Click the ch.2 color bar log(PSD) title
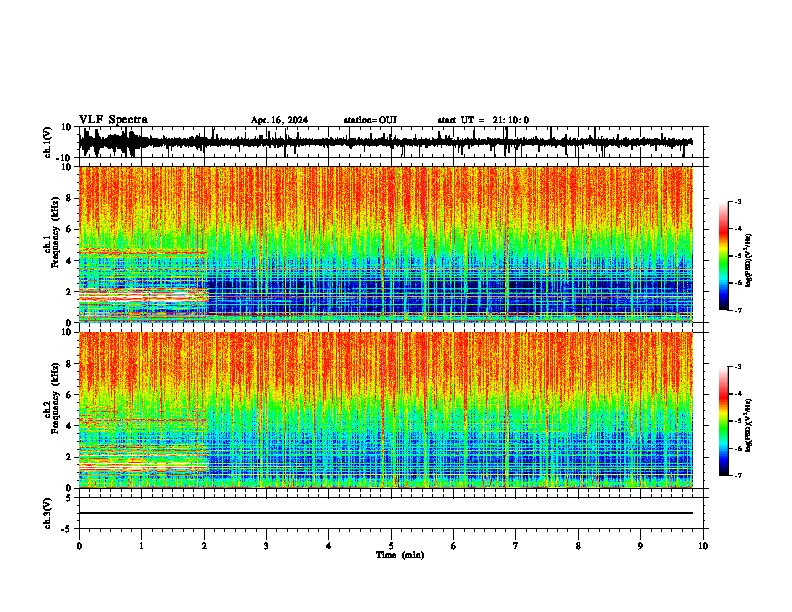Screen dimensions: 792x612 tap(748, 425)
